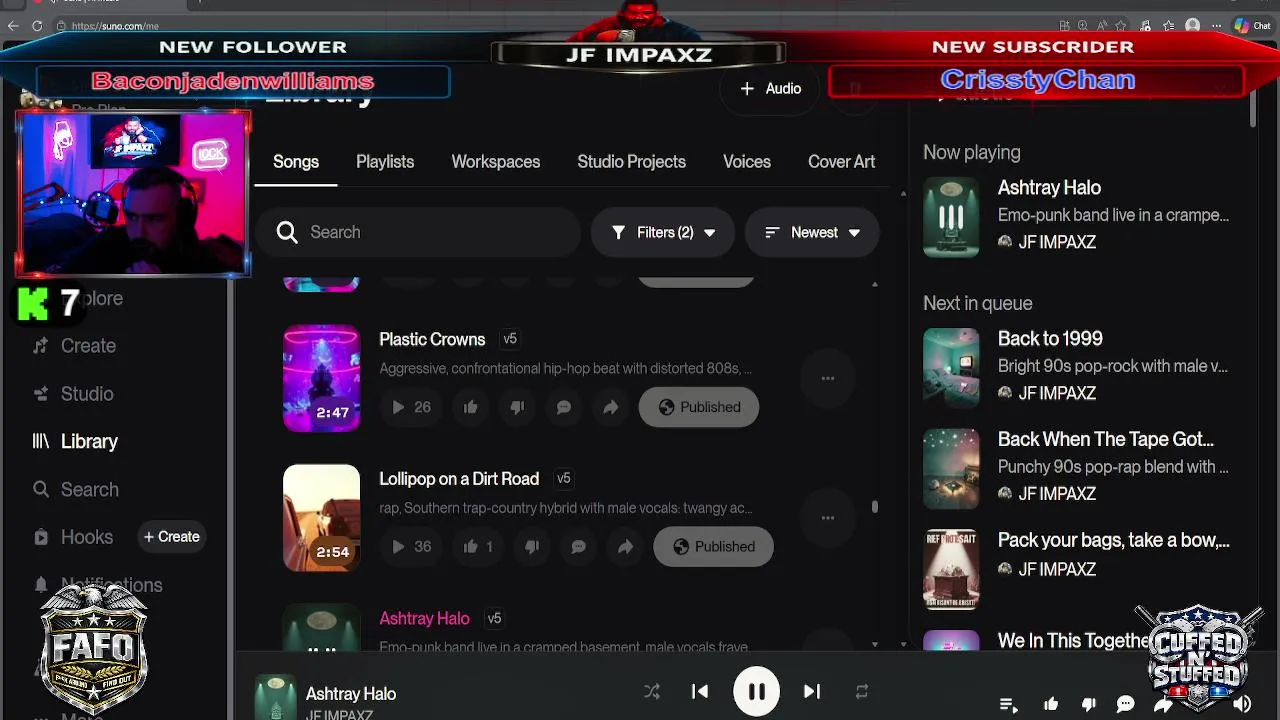Open Lollipop on a Dirt Road title
The width and height of the screenshot is (1280, 720).
(x=459, y=479)
